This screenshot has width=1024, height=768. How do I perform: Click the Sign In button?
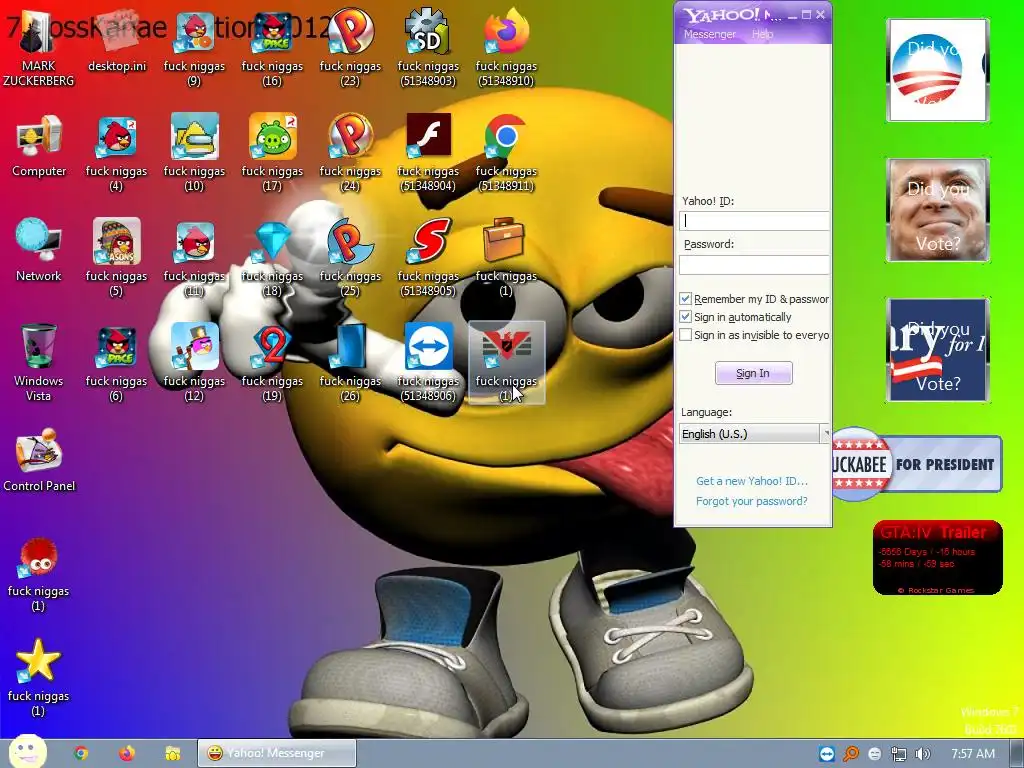point(754,373)
